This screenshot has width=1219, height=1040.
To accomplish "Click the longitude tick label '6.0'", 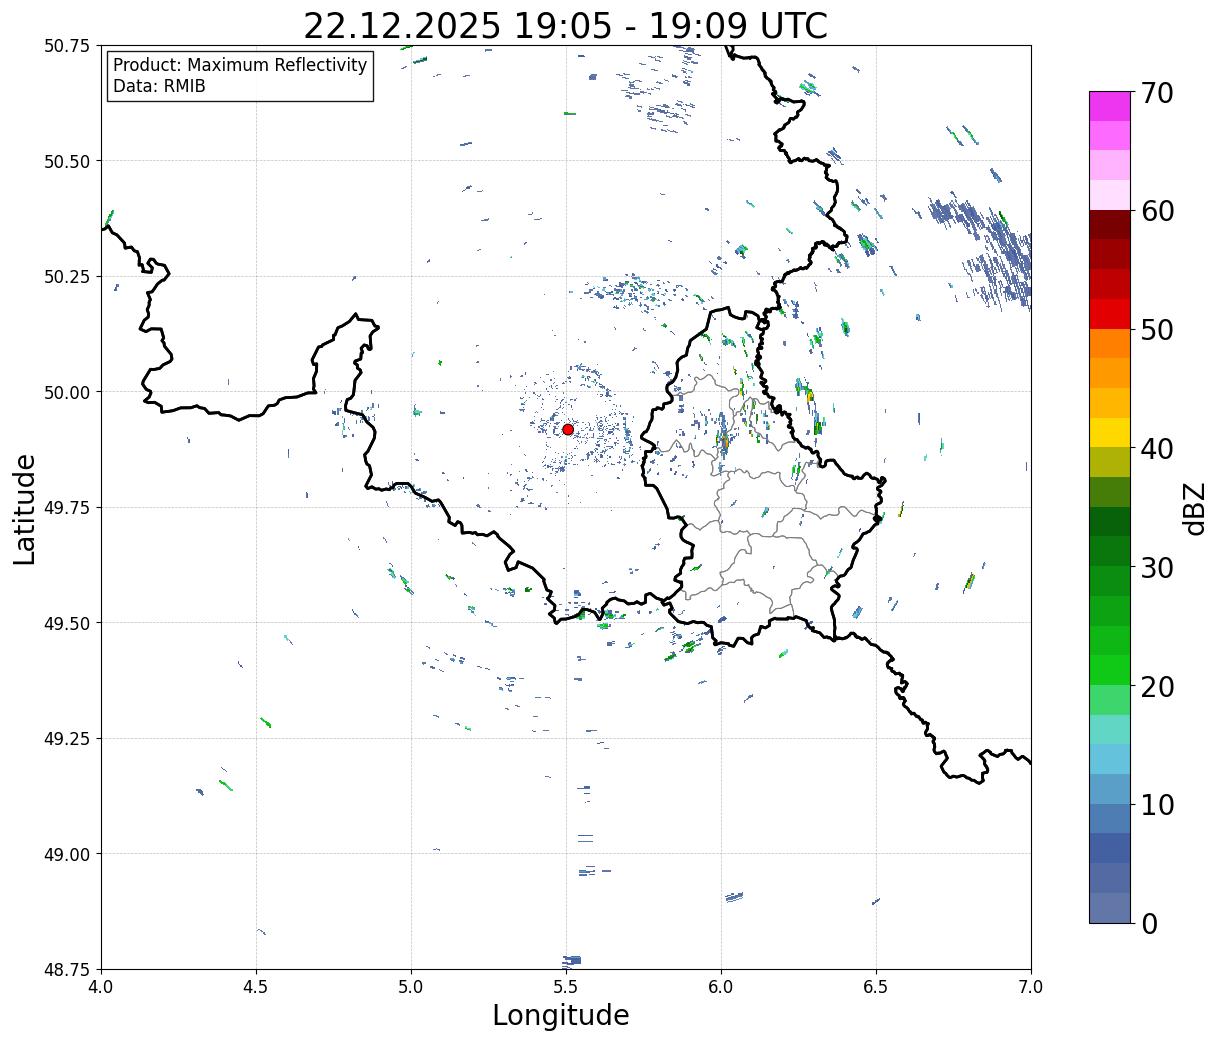I will point(721,986).
